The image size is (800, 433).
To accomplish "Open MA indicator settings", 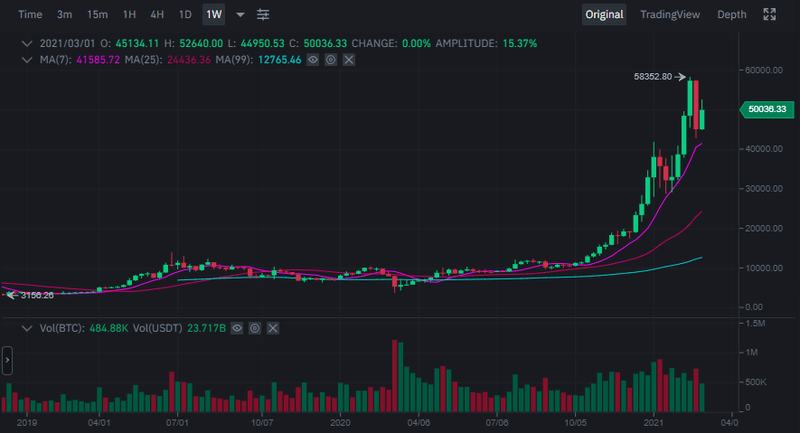I will tap(331, 61).
